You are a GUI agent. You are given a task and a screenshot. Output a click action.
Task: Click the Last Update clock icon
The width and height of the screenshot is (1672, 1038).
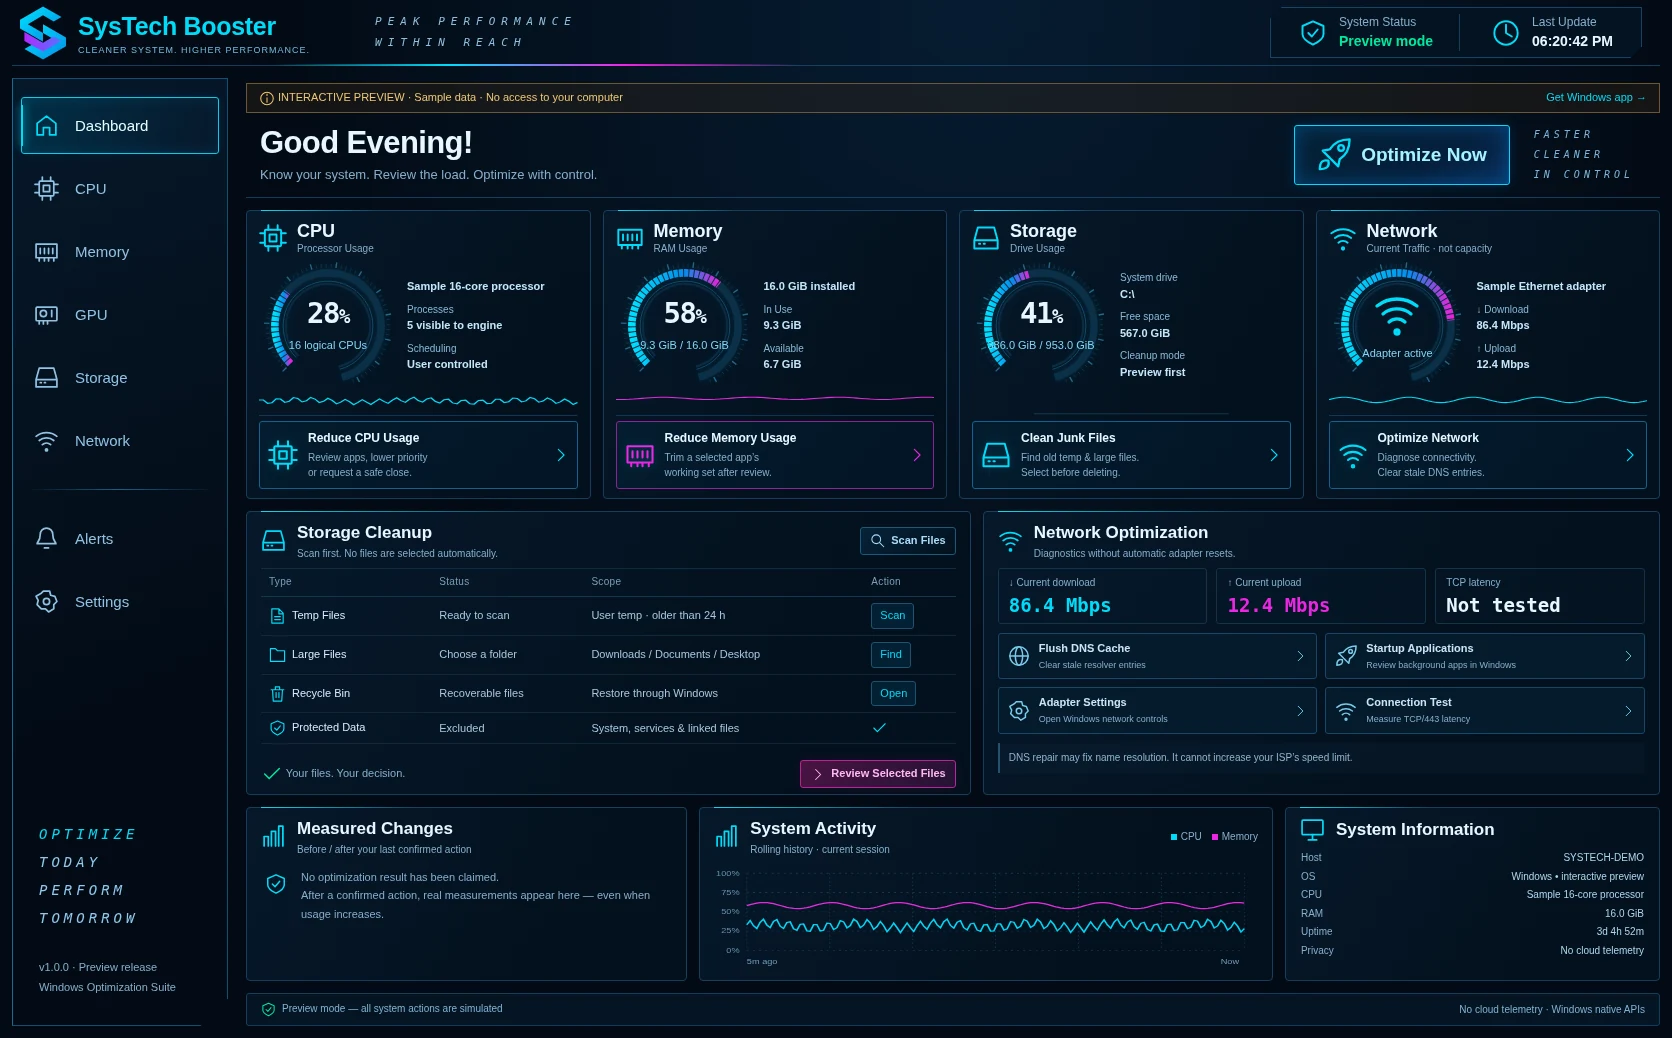click(x=1505, y=33)
